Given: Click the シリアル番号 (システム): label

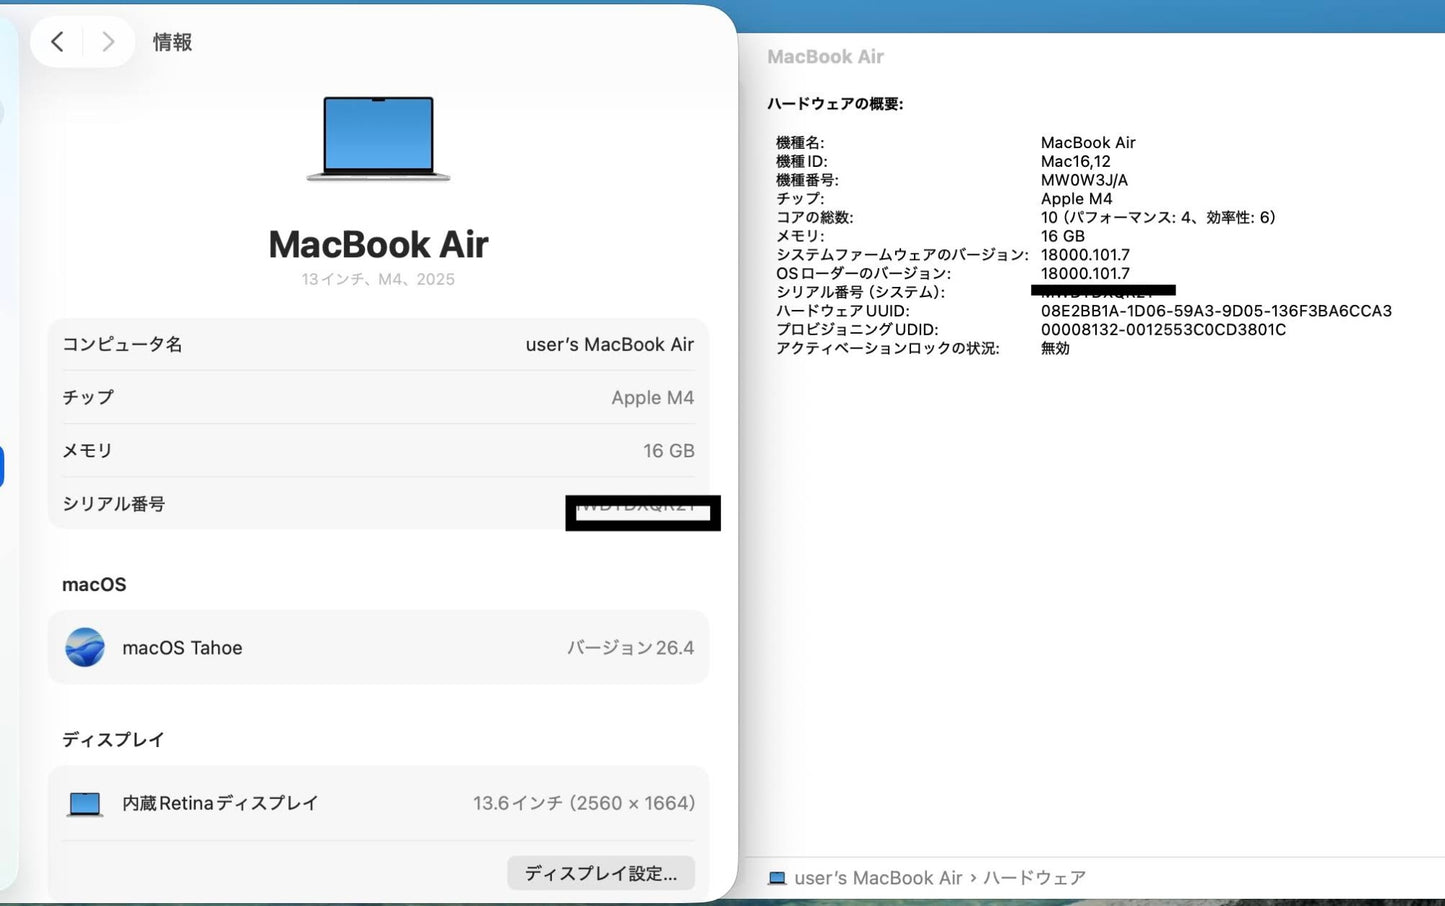Looking at the screenshot, I should tap(860, 292).
